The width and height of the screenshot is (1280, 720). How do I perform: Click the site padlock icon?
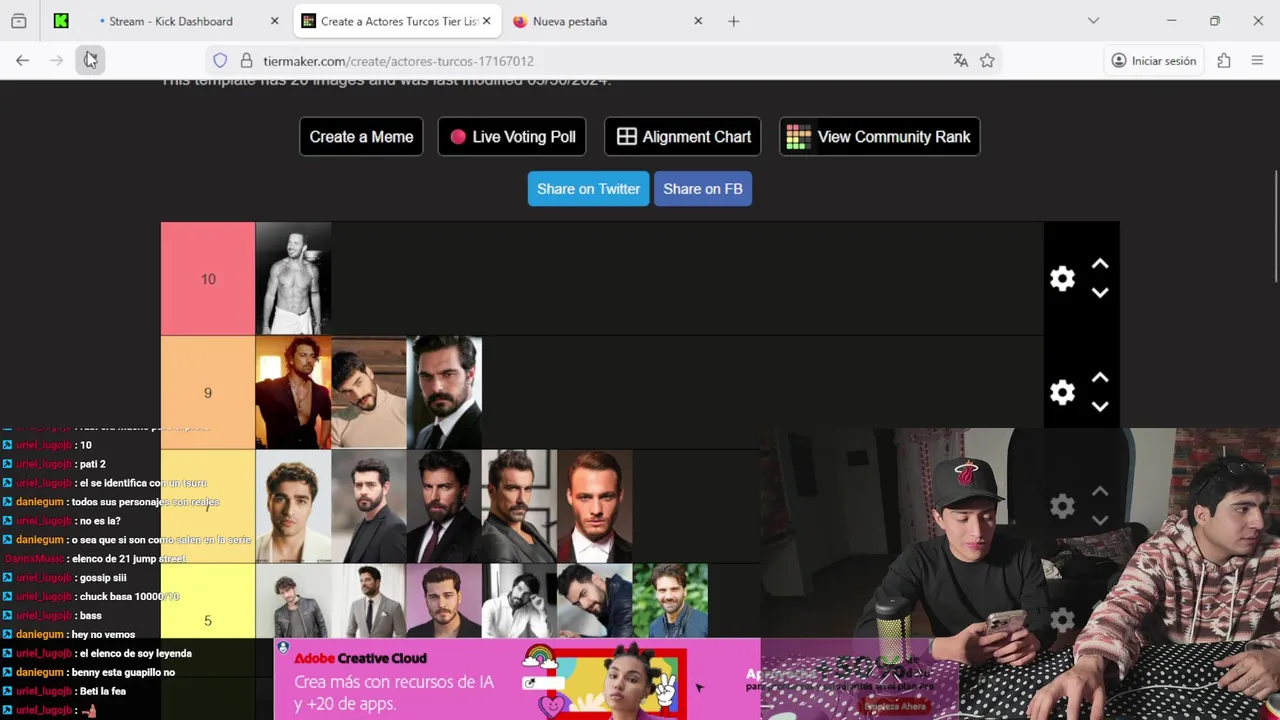tap(246, 61)
